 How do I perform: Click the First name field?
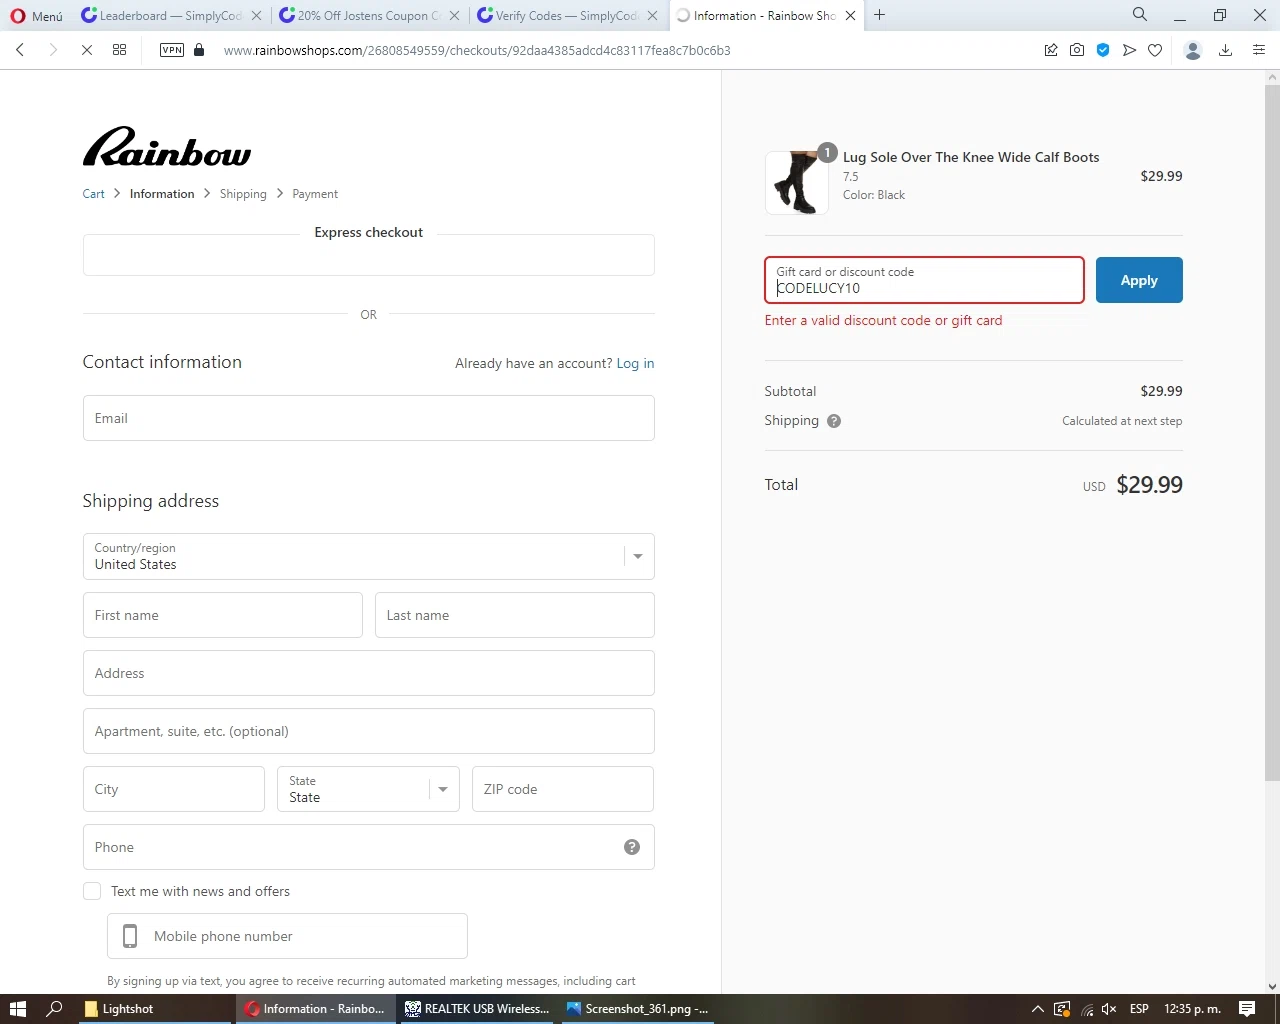[222, 615]
